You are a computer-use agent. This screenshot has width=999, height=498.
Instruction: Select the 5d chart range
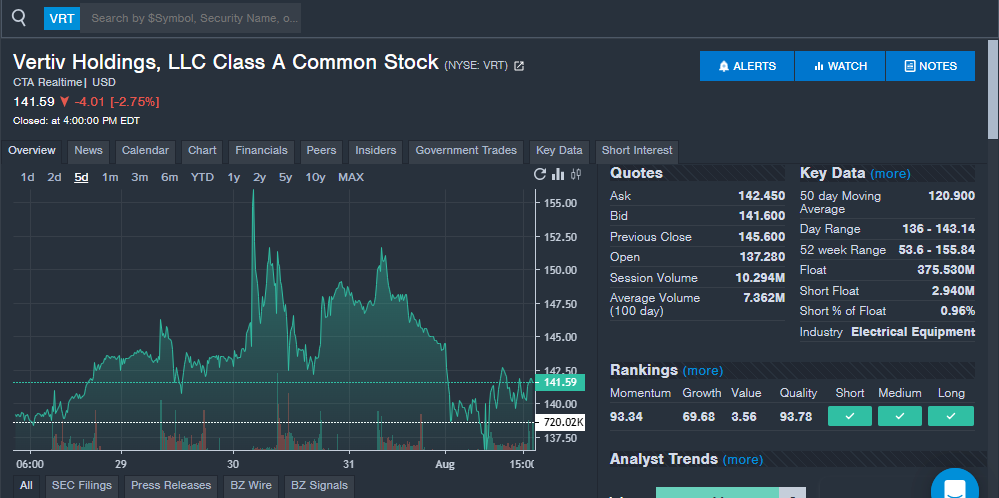(x=81, y=177)
